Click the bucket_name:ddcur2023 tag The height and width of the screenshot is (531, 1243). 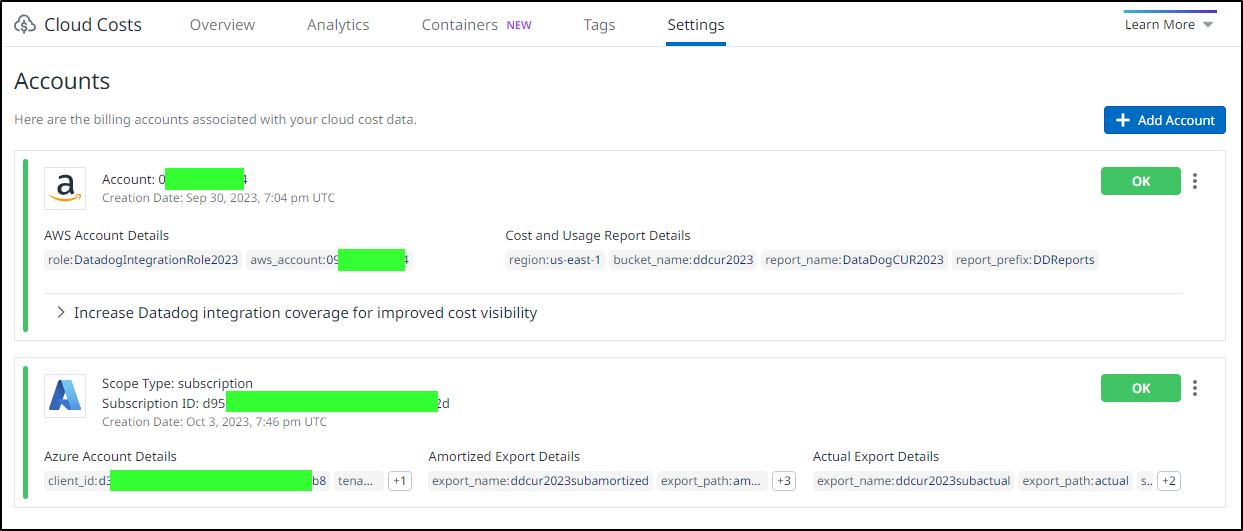(683, 260)
